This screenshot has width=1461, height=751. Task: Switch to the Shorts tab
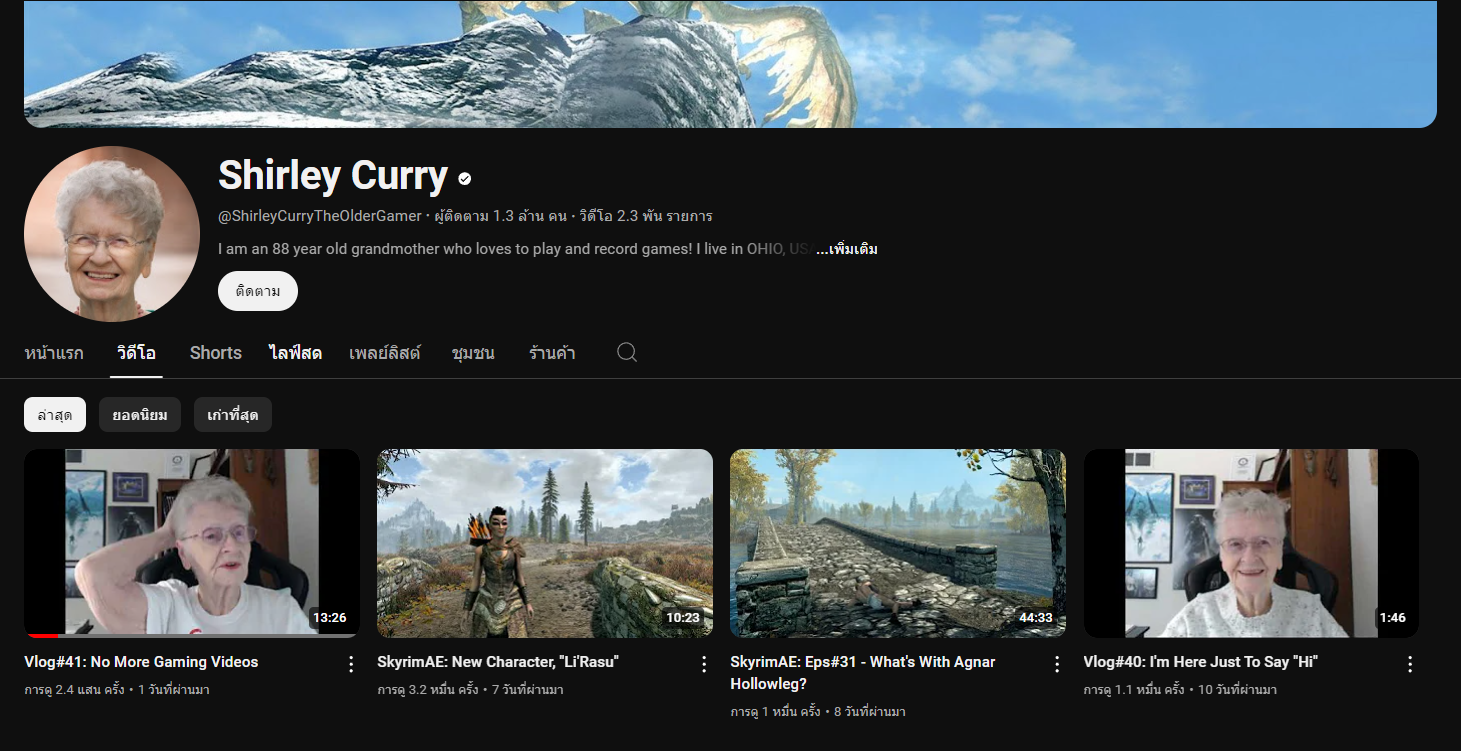[216, 353]
